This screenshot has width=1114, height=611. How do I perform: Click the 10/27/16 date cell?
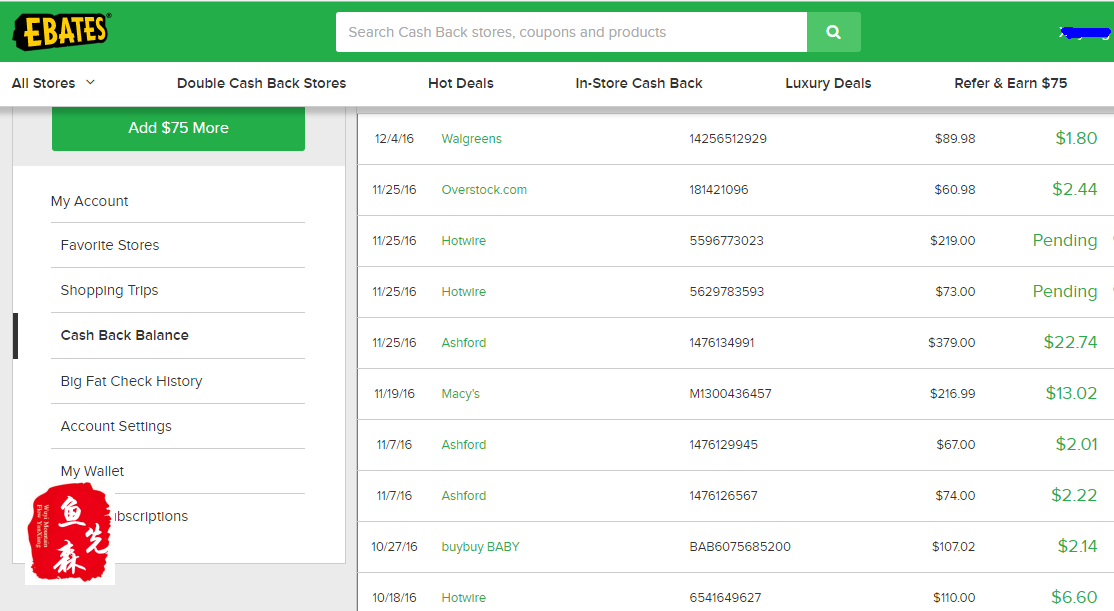point(394,547)
